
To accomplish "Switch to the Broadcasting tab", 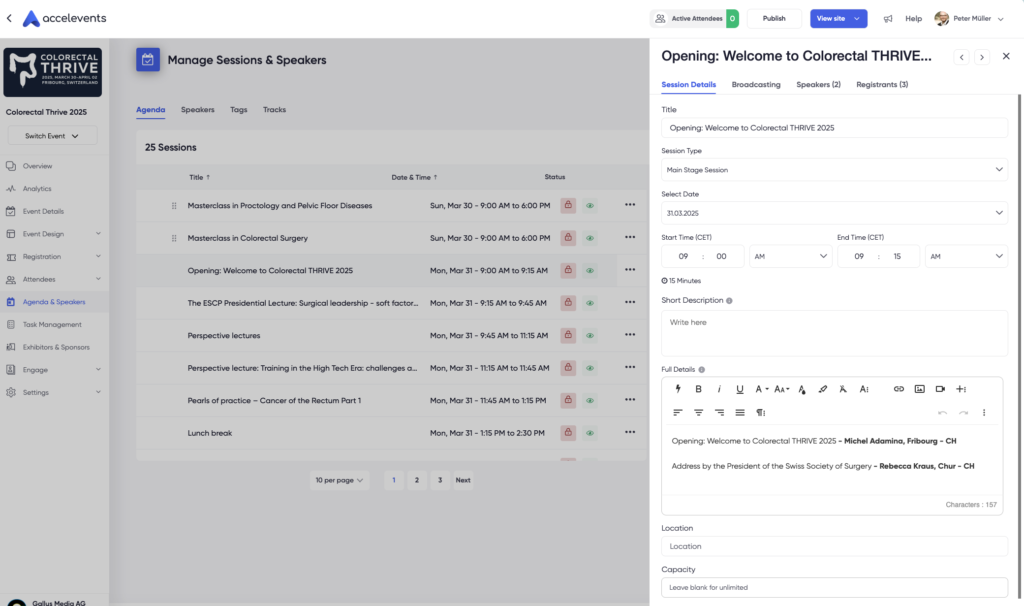I will coord(756,85).
